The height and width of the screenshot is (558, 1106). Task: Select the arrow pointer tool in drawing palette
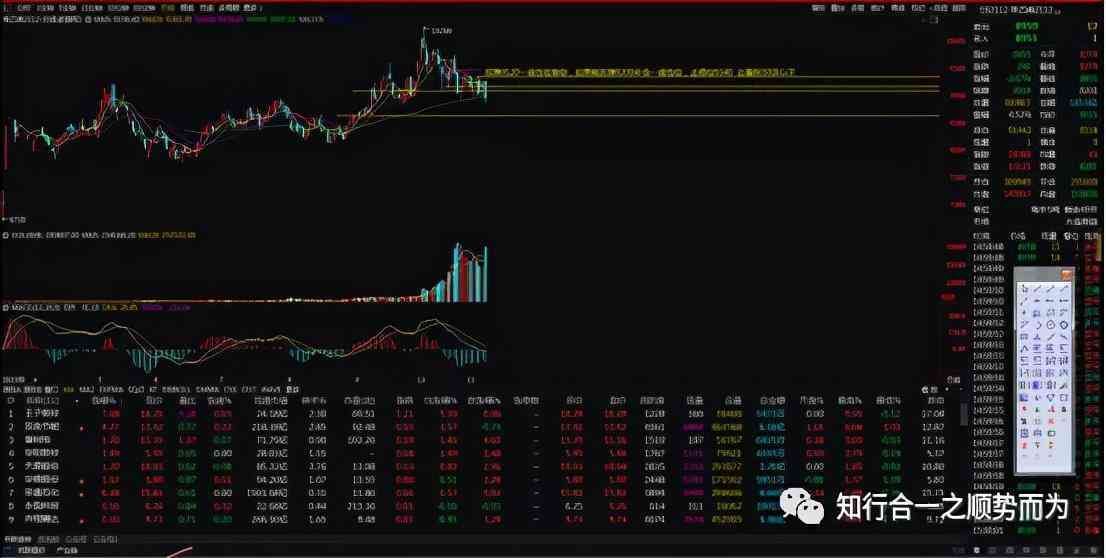point(1024,288)
